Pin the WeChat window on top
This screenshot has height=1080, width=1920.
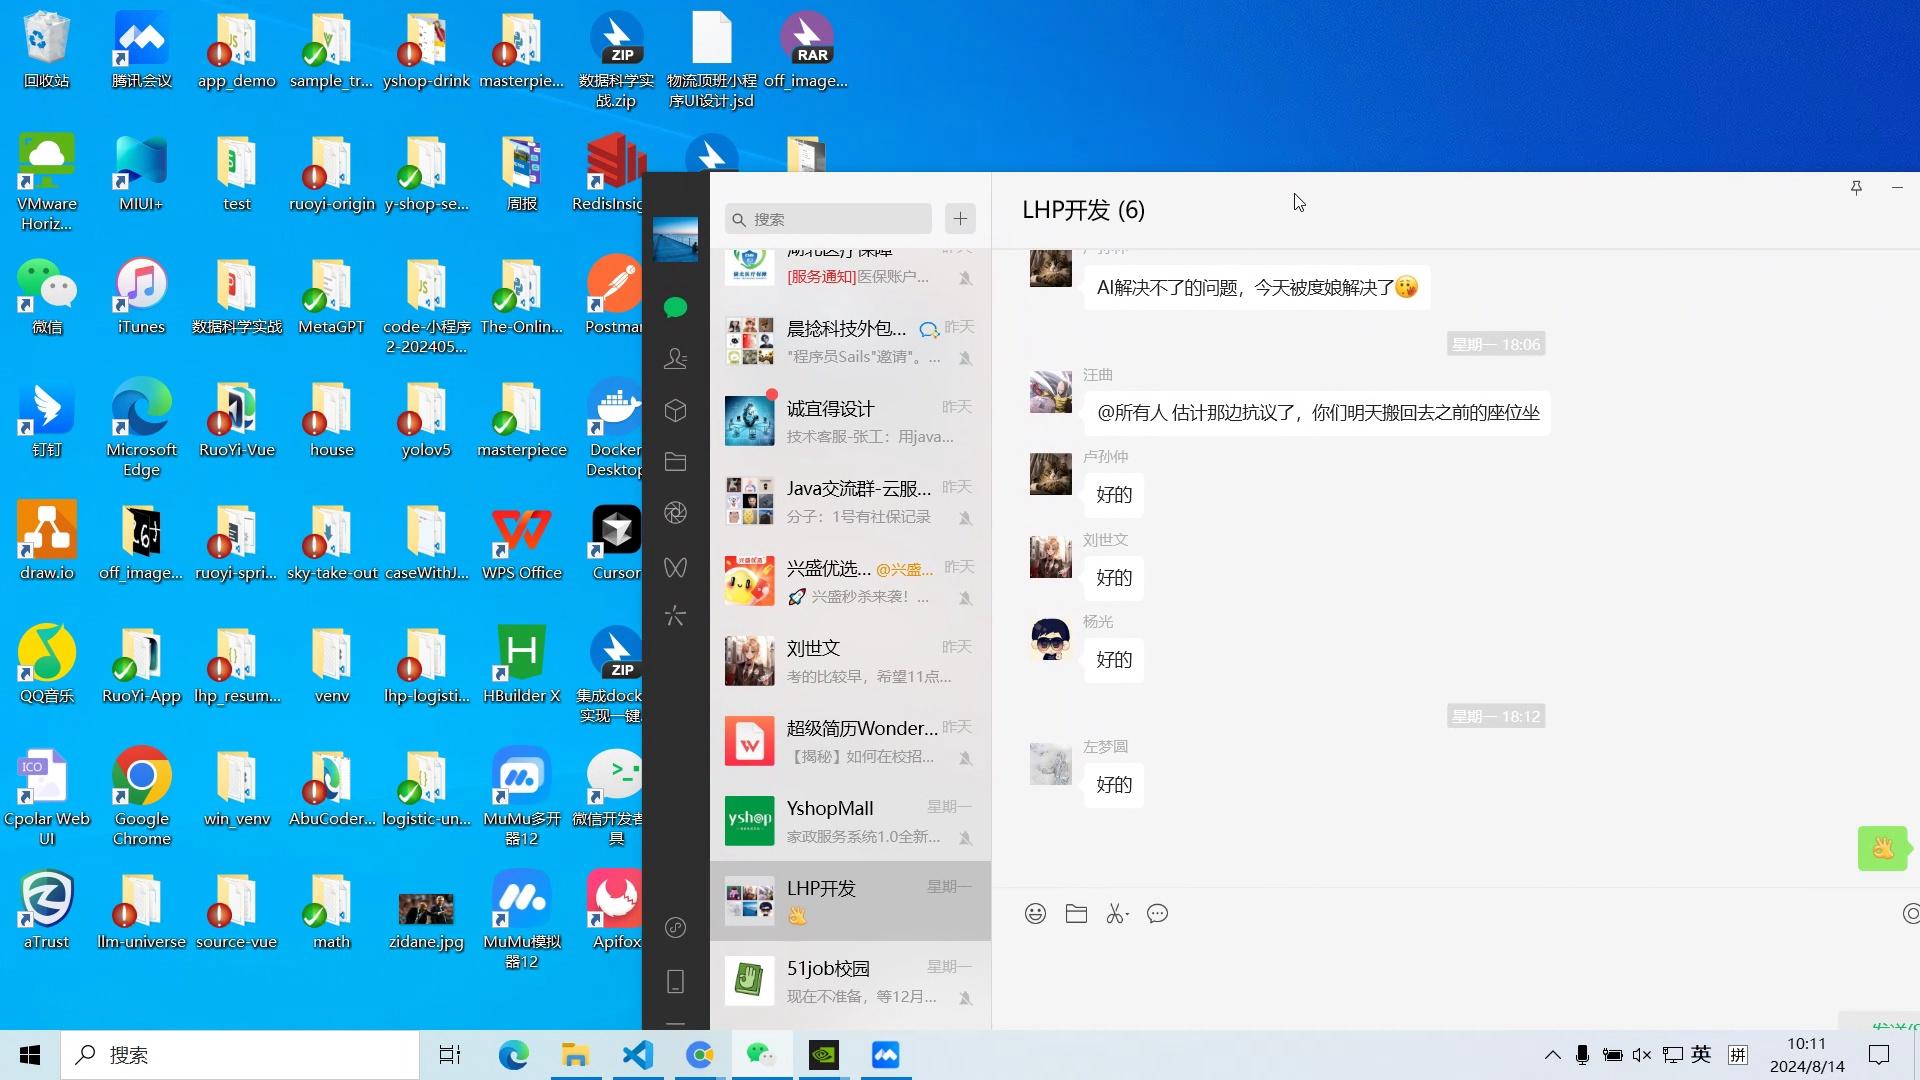click(x=1856, y=187)
